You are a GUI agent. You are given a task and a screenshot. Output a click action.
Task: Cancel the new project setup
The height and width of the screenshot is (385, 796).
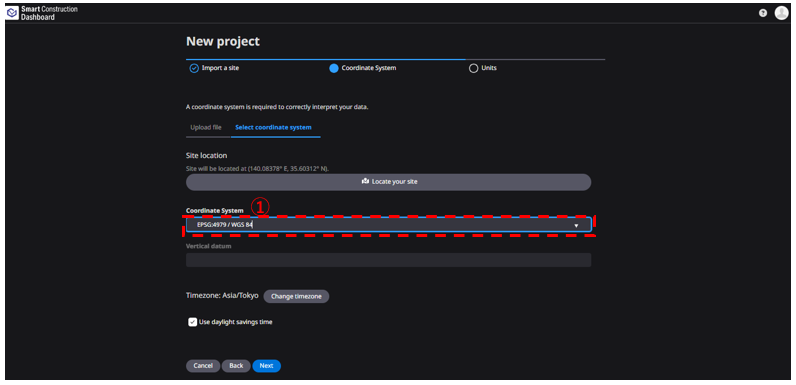[x=203, y=366]
